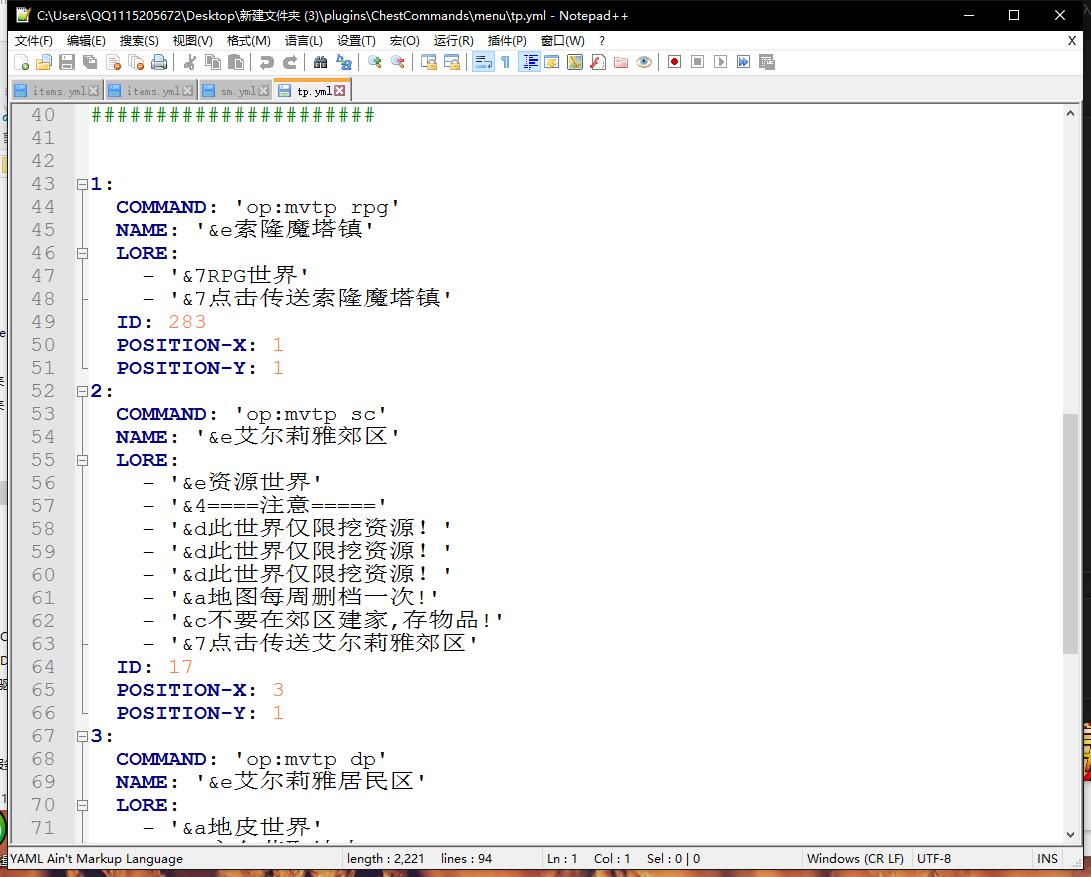Print the document using printer icon
The width and height of the screenshot is (1091, 877).
159,63
